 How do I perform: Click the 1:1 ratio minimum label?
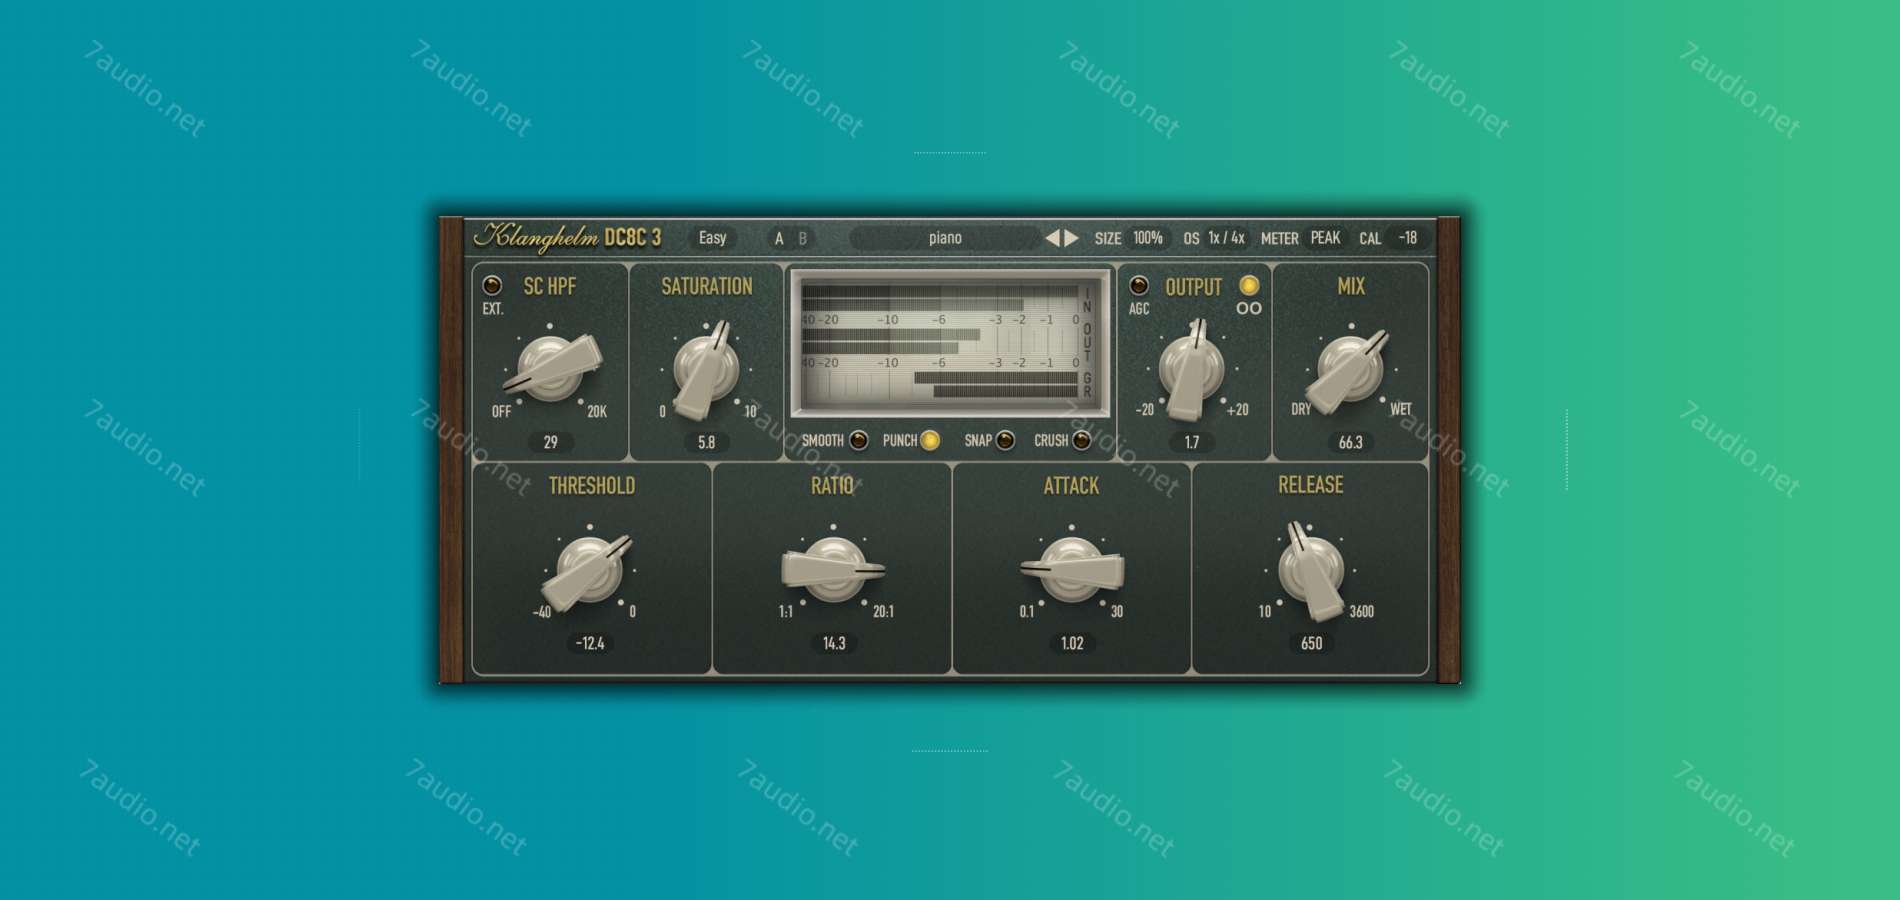pyautogui.click(x=786, y=612)
